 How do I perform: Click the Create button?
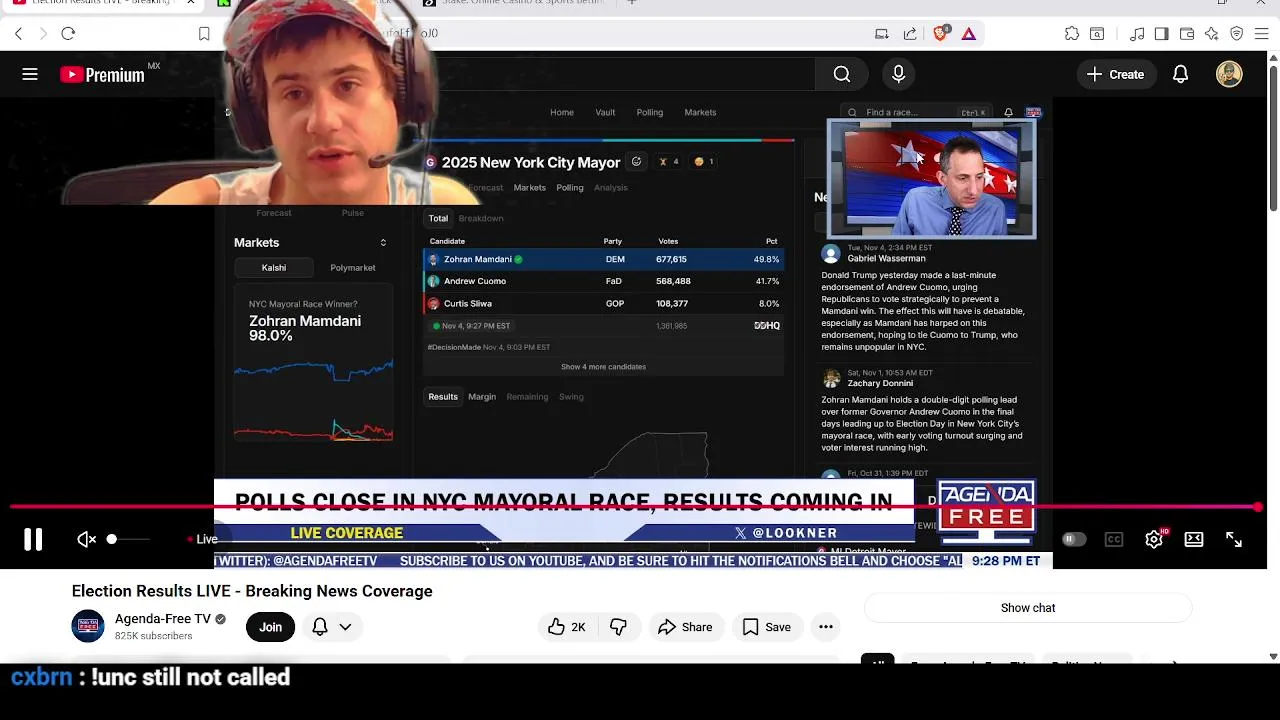coord(1115,74)
